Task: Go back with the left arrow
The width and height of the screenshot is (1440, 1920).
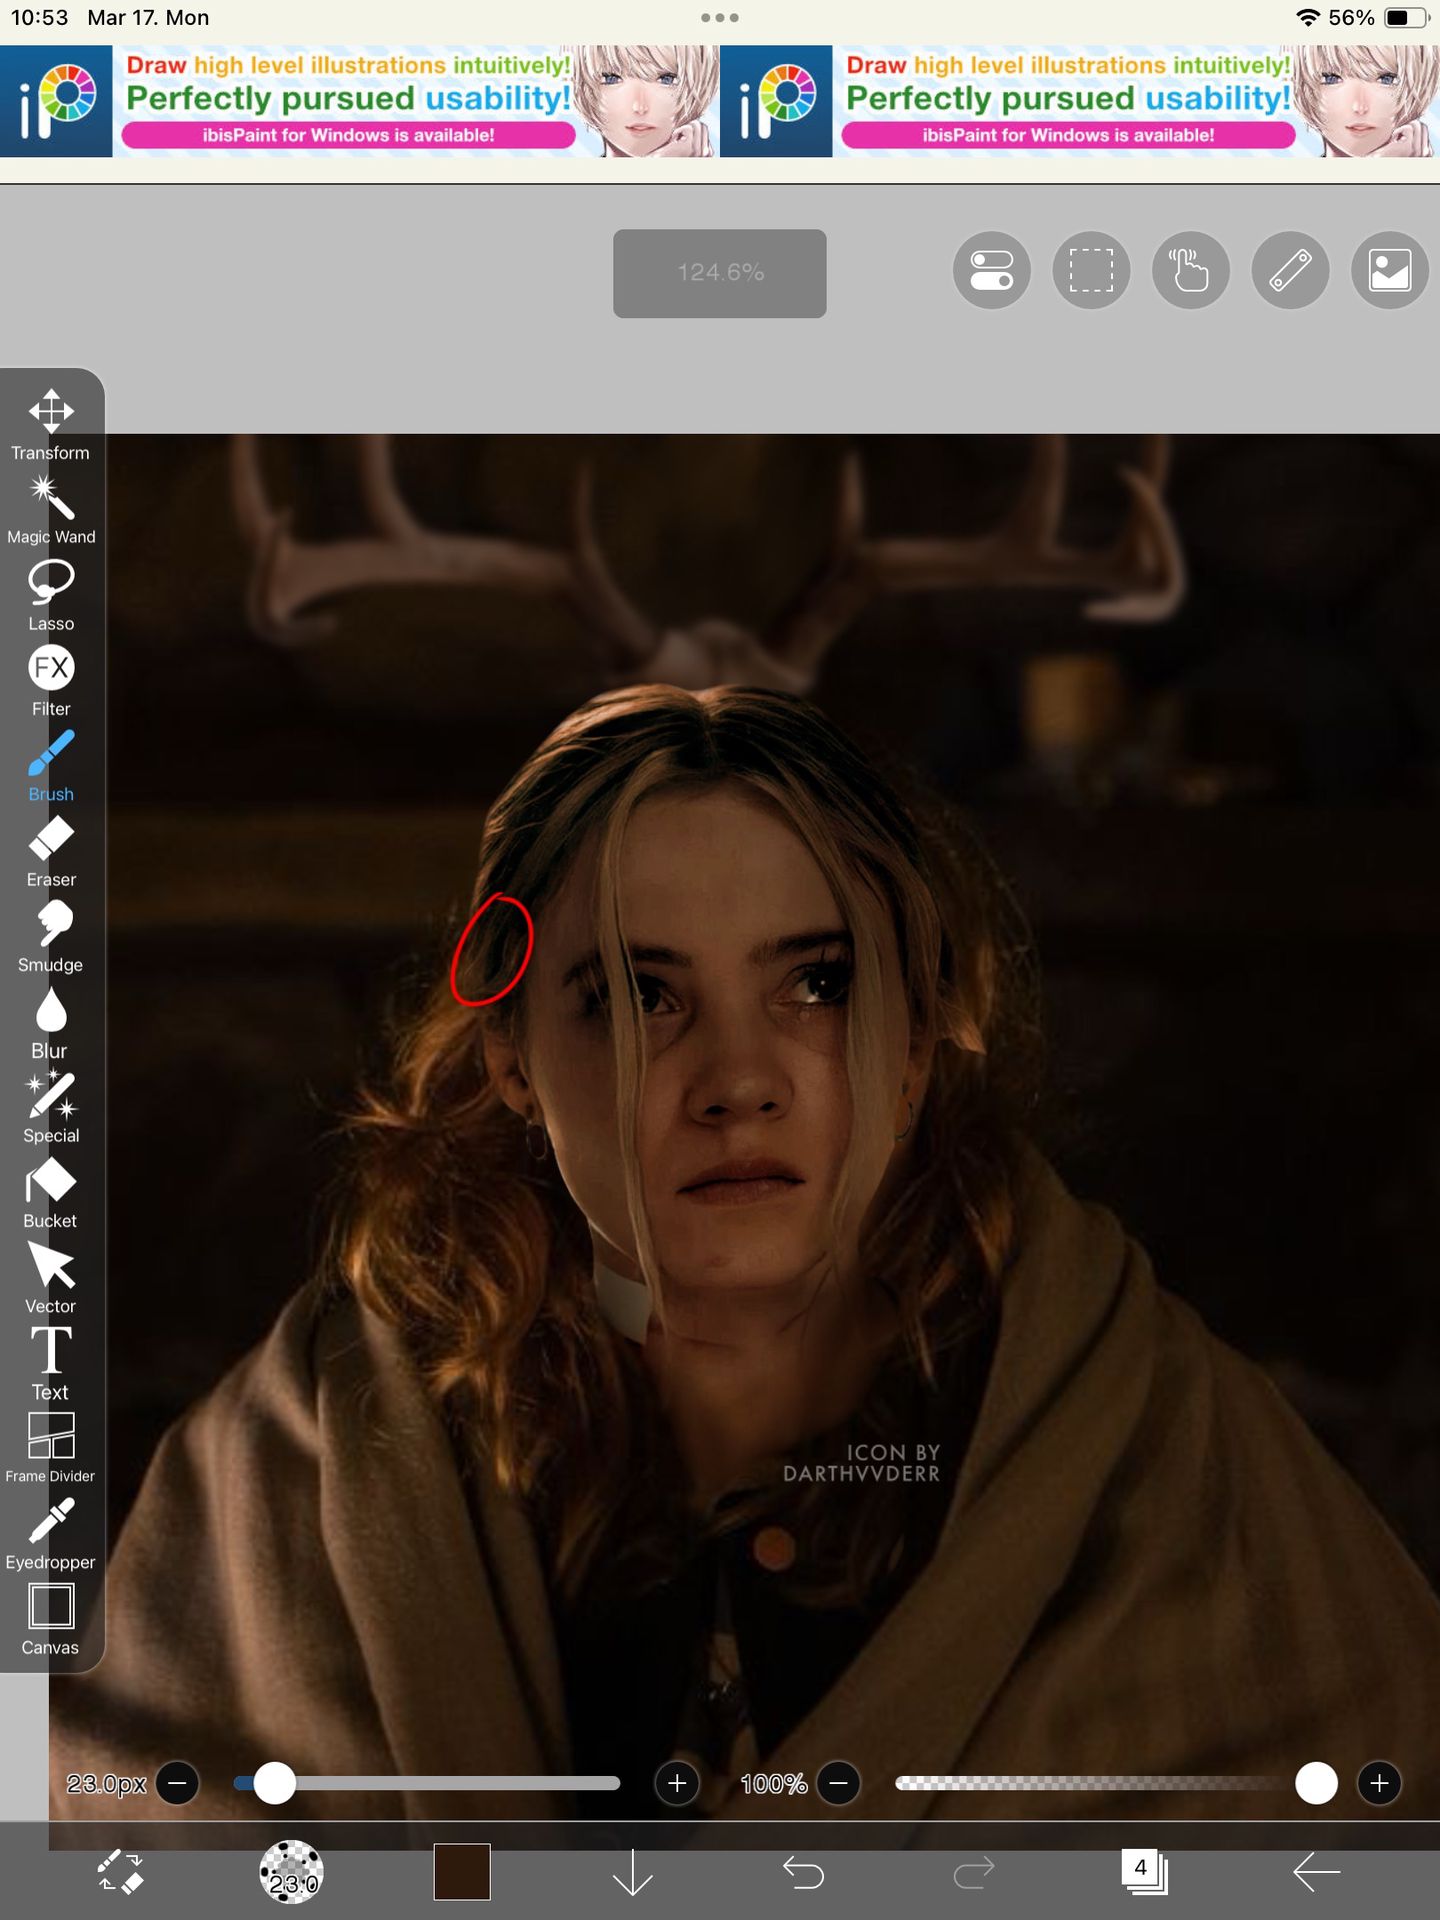Action: pos(1316,1872)
